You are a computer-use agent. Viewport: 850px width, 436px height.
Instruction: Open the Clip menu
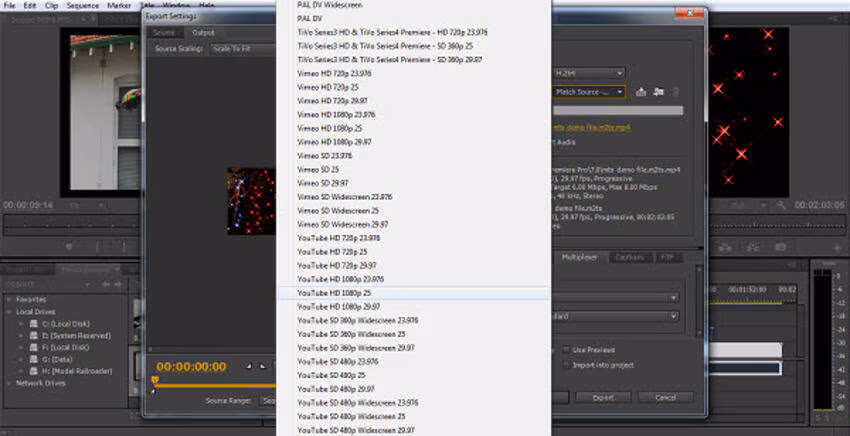[51, 5]
